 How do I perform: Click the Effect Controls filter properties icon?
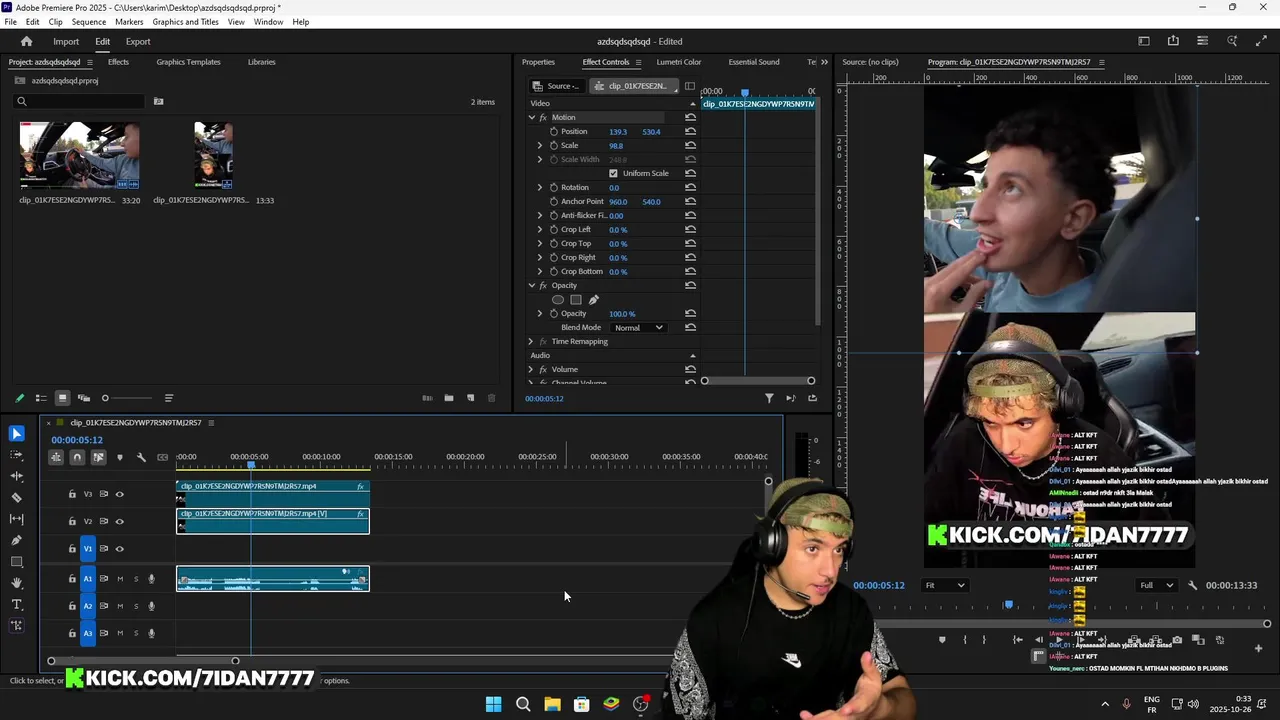click(x=769, y=398)
